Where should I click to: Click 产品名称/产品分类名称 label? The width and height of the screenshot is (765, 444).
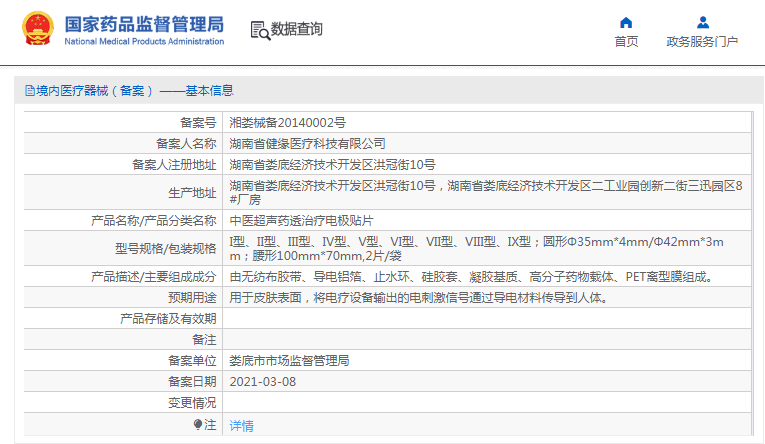(x=153, y=221)
